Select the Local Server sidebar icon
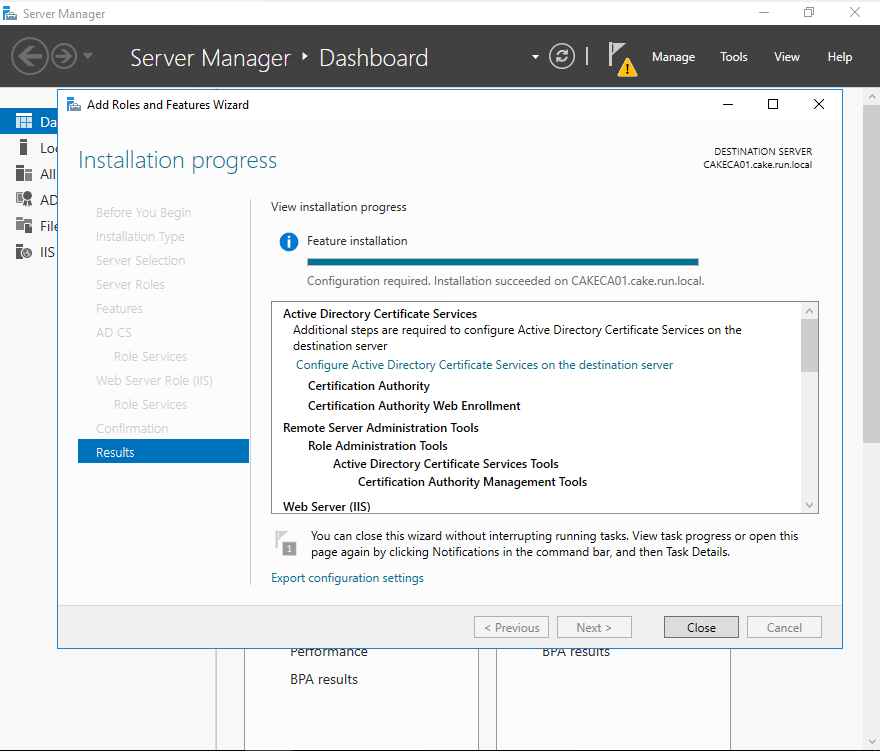Viewport: 880px width, 751px height. [x=24, y=147]
